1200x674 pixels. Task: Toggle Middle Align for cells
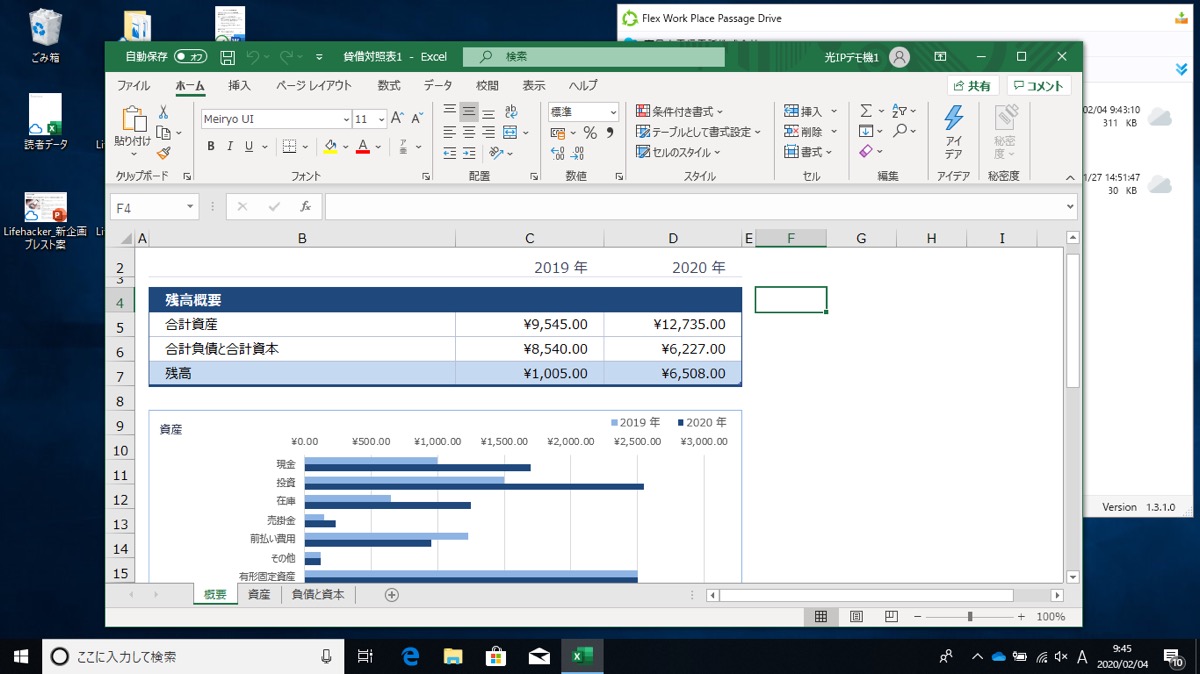(469, 111)
